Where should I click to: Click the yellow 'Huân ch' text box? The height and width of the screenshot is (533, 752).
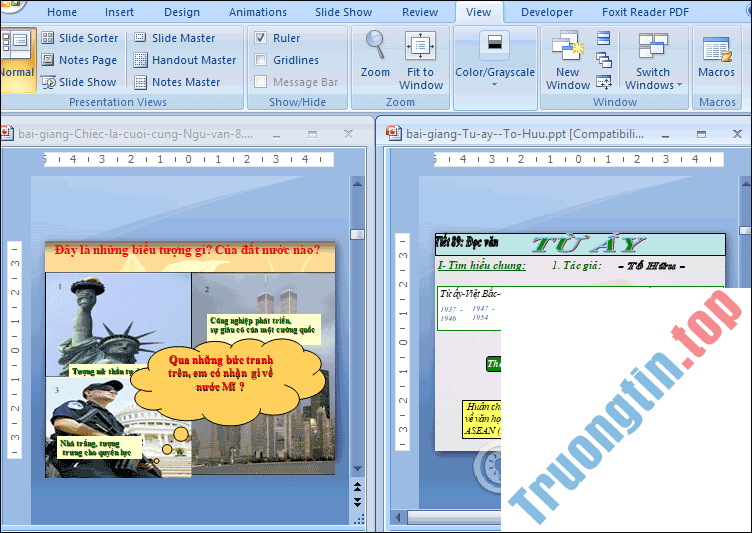(482, 419)
